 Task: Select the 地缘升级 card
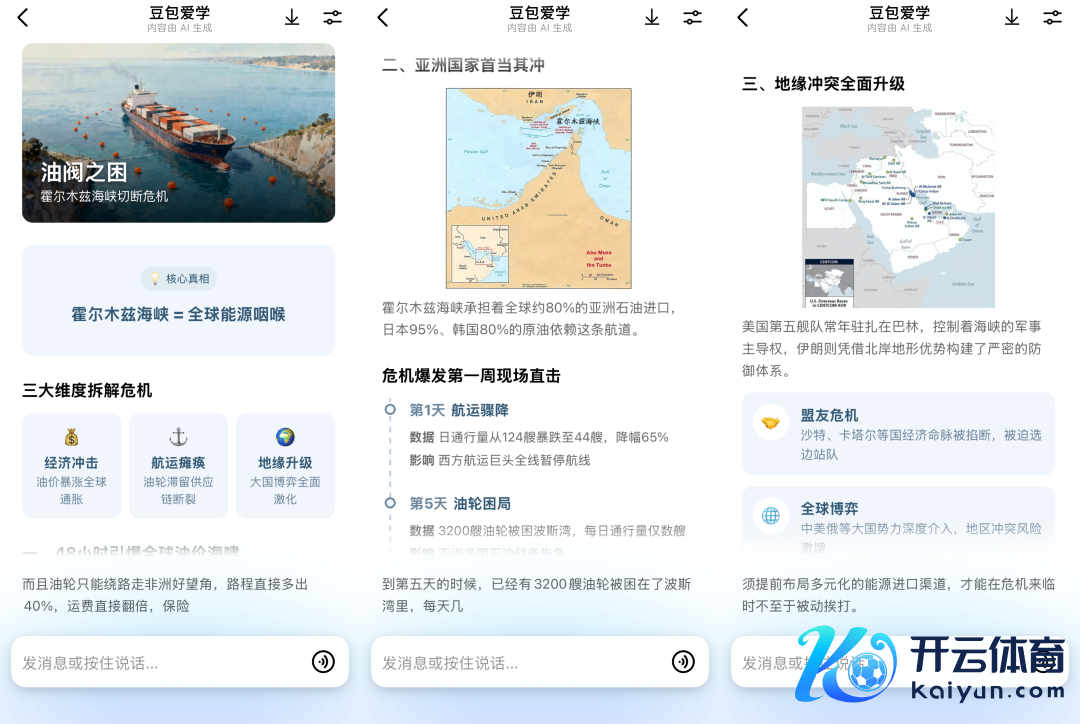(x=285, y=466)
